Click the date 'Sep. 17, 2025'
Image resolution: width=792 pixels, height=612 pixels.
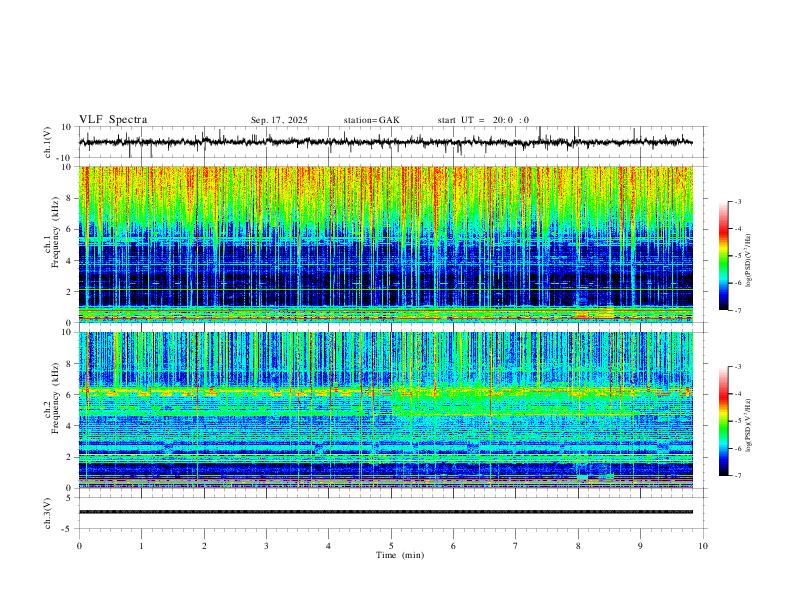click(279, 120)
